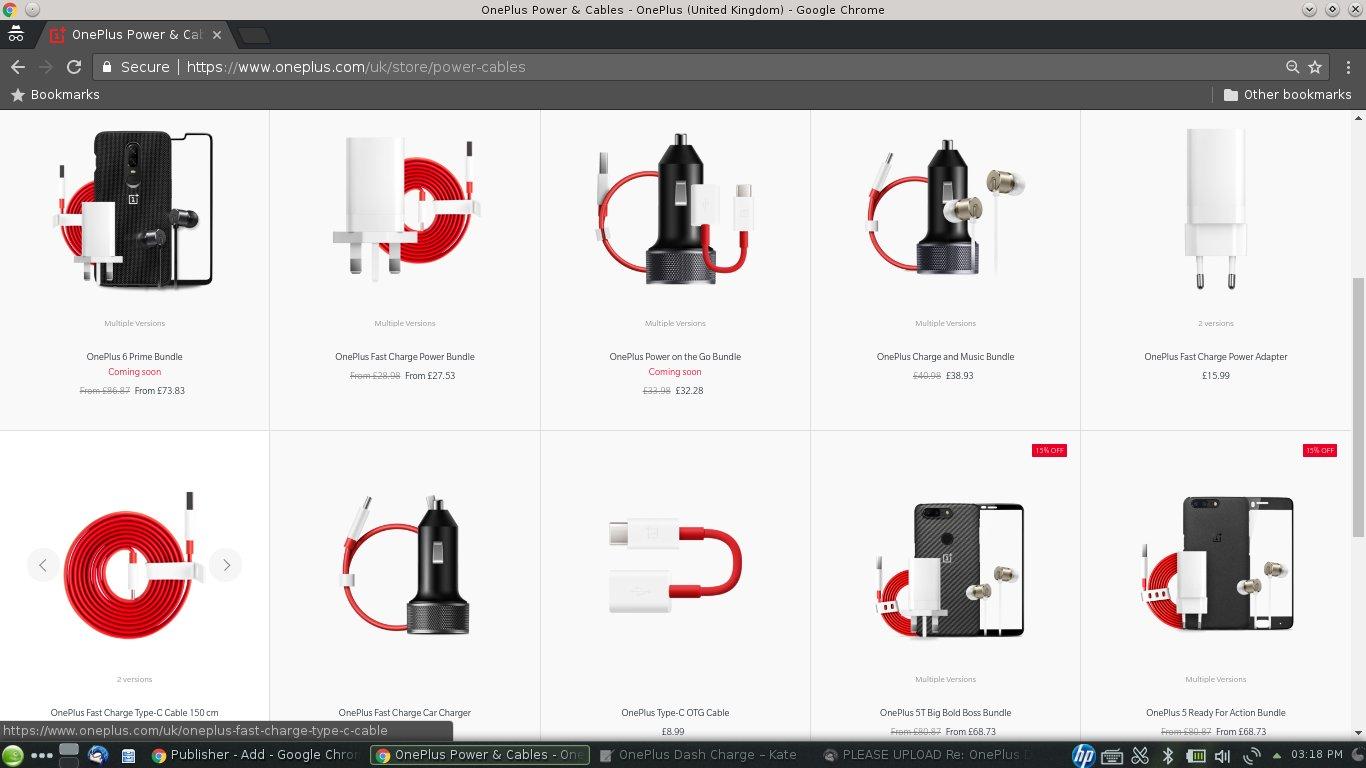Open the 5 Ready For Action Bundle image
The height and width of the screenshot is (768, 1366).
click(1215, 565)
